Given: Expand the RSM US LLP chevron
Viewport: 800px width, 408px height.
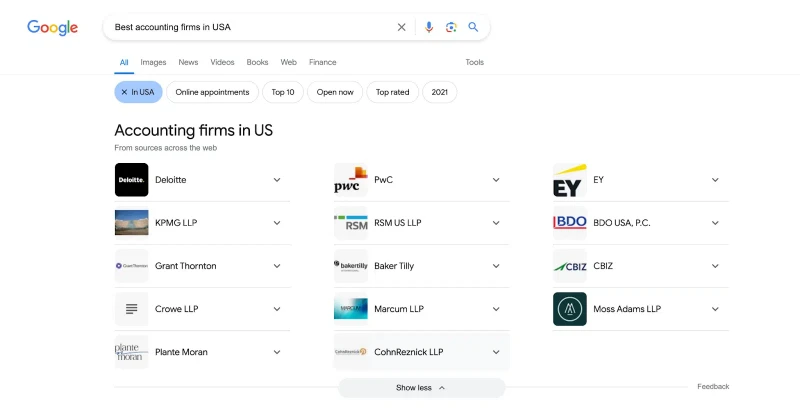Looking at the screenshot, I should [496, 223].
